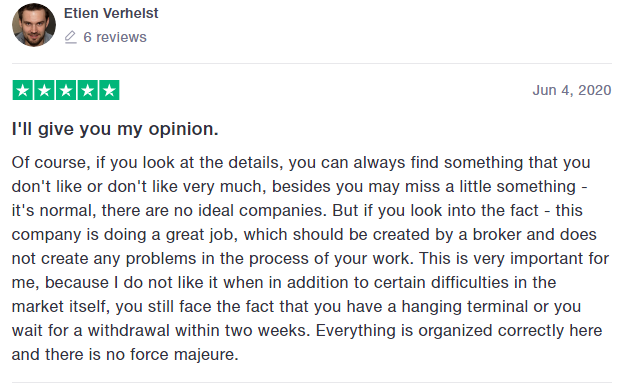Click the reviewer name Etien Verhelst

point(111,13)
